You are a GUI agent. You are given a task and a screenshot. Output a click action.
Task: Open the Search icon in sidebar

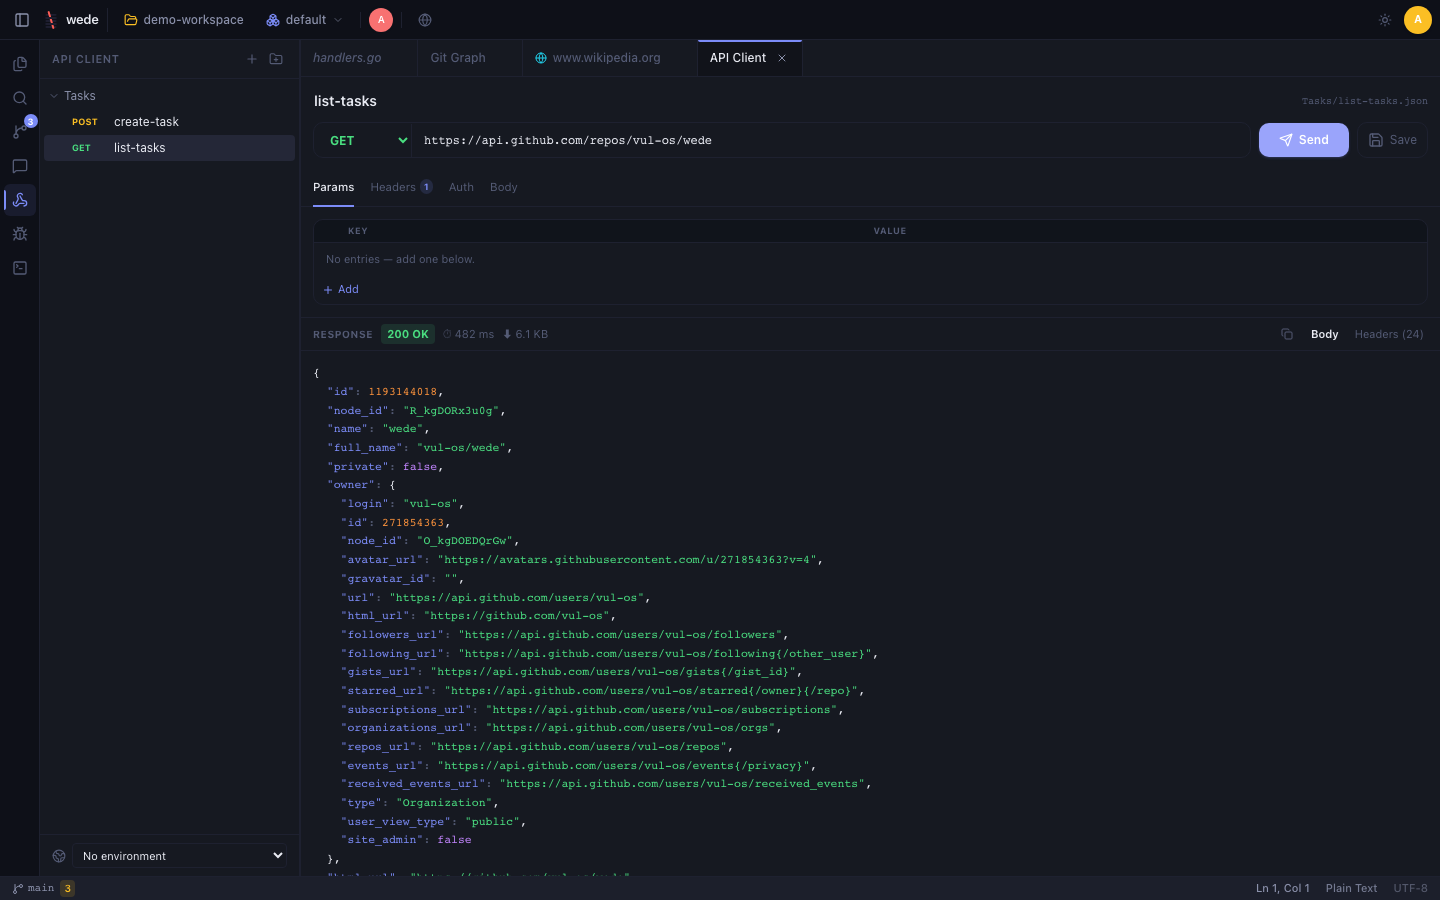(20, 98)
